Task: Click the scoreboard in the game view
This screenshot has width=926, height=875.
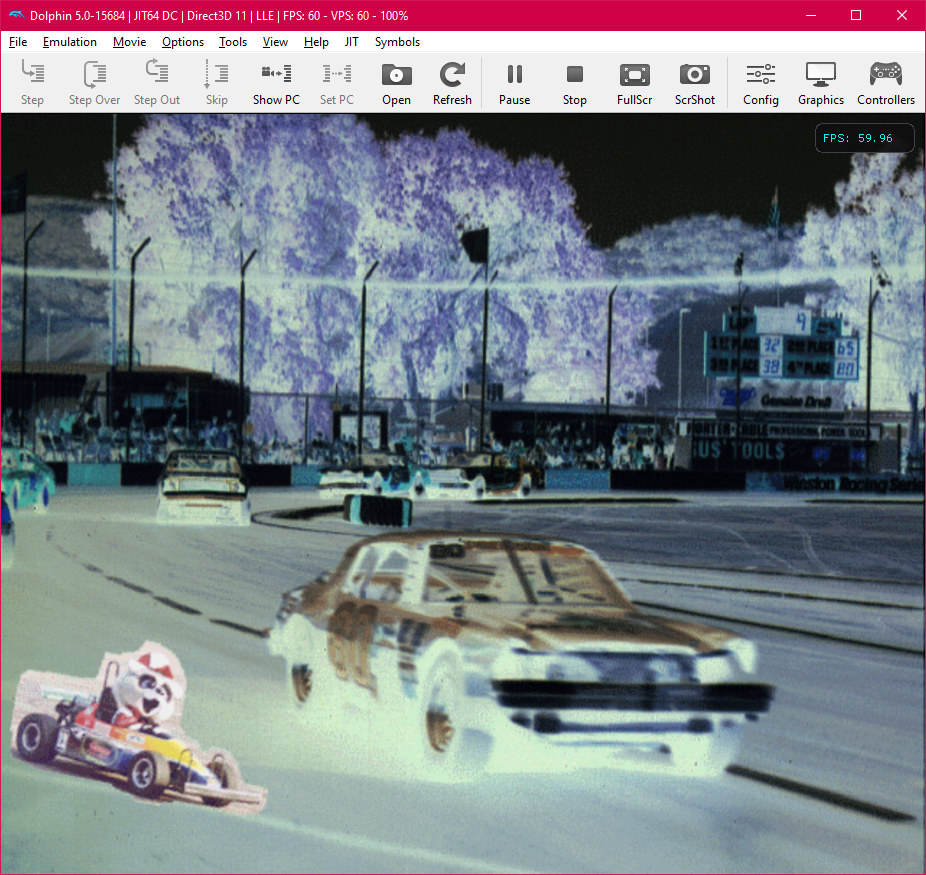Action: click(781, 342)
